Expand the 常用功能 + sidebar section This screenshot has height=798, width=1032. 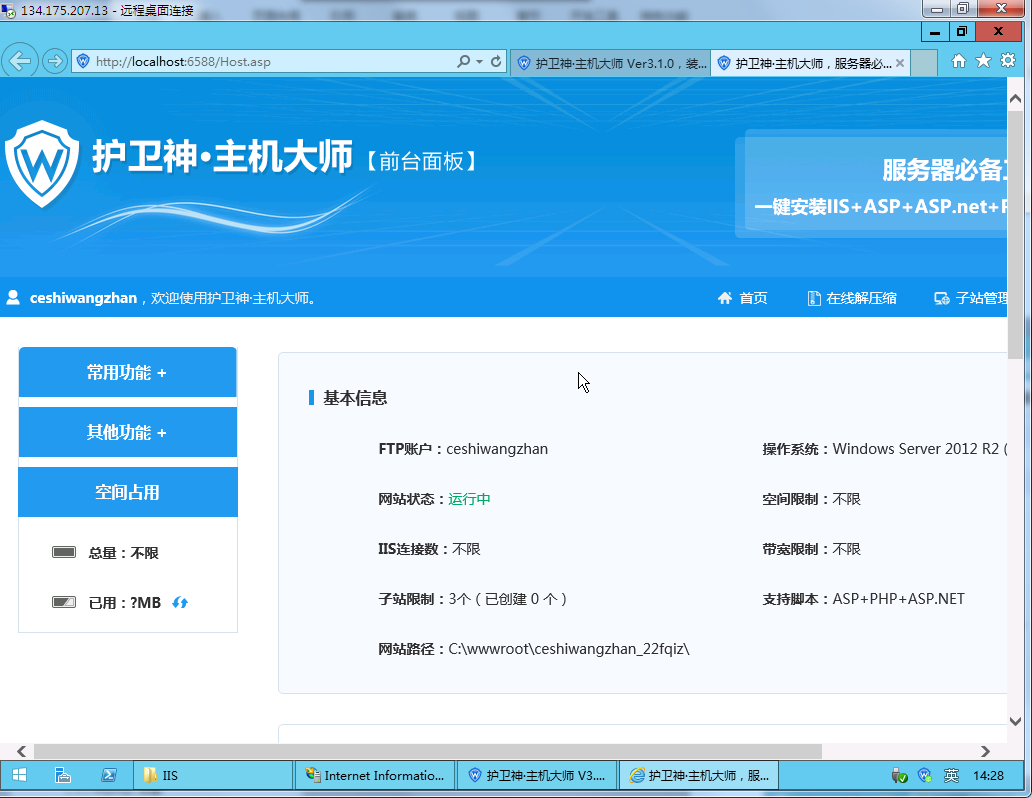pyautogui.click(x=128, y=372)
